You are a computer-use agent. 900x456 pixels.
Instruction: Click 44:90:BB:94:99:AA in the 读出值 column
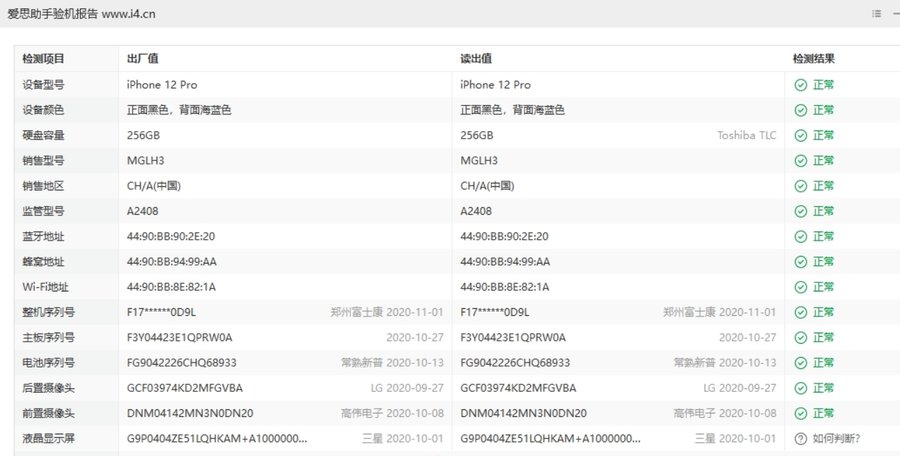click(505, 262)
